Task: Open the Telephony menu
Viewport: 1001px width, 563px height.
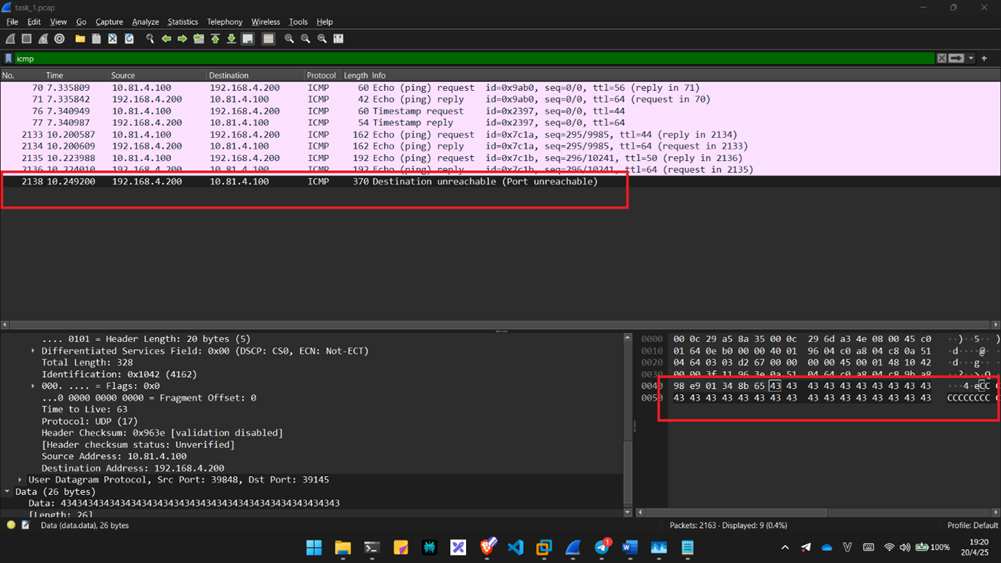Action: coord(225,22)
